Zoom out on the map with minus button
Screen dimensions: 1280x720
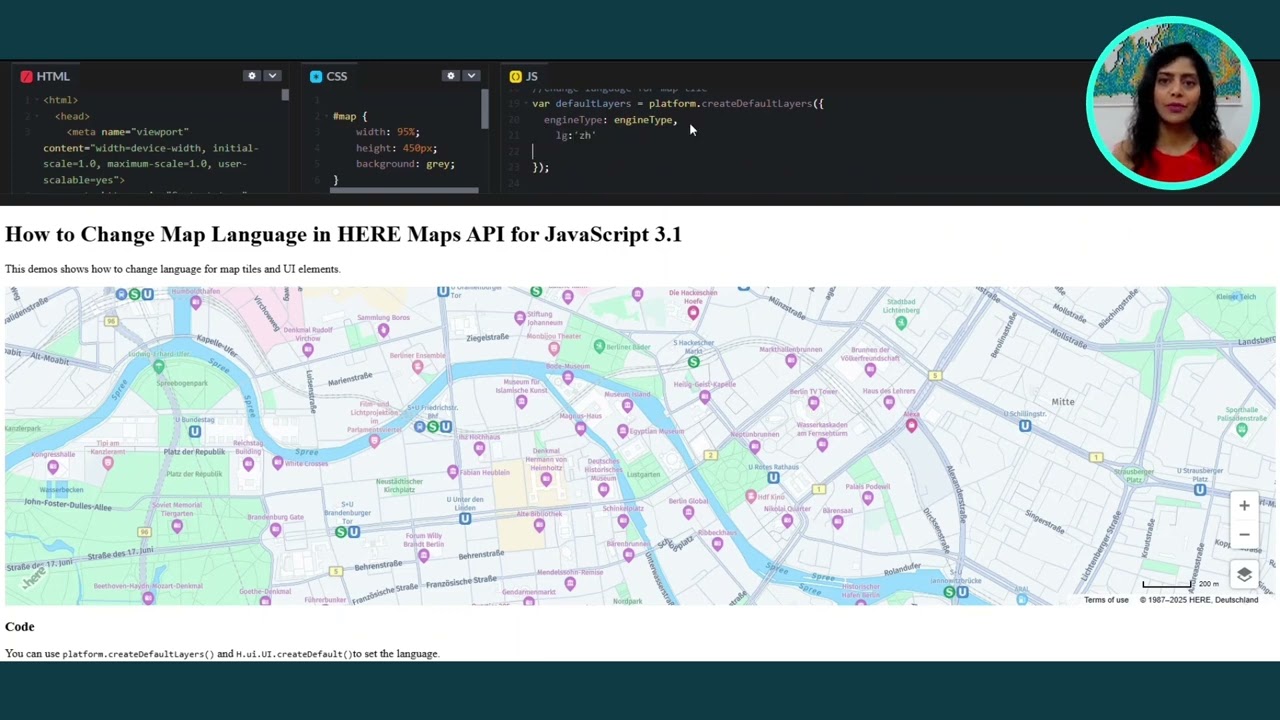[1244, 535]
